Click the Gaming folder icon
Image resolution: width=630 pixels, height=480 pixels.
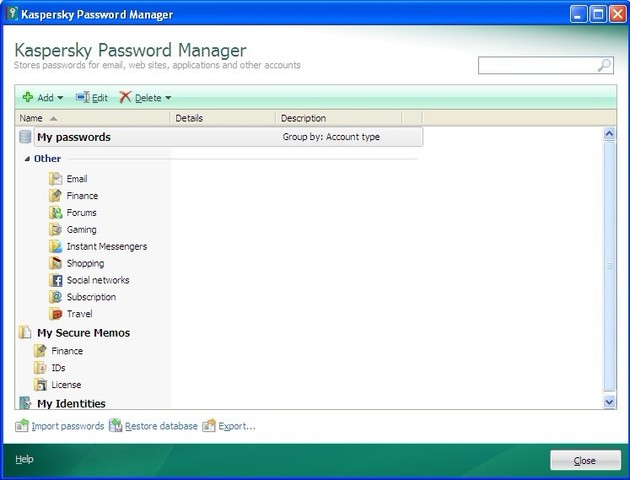coord(55,229)
